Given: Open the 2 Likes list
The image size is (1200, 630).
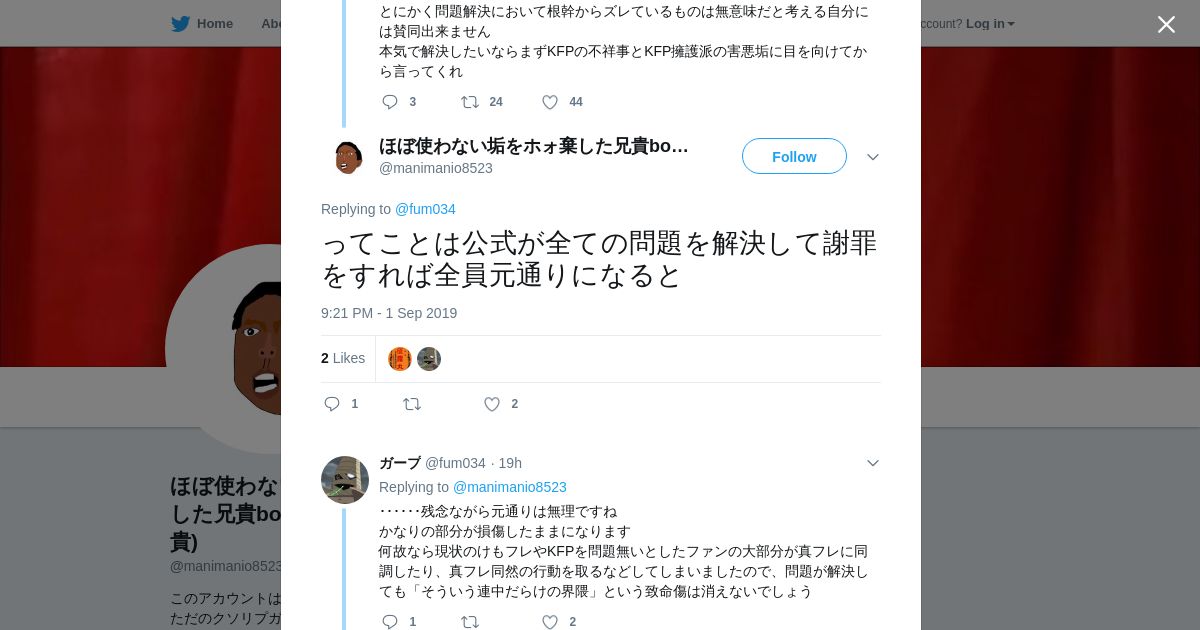Looking at the screenshot, I should (x=343, y=358).
